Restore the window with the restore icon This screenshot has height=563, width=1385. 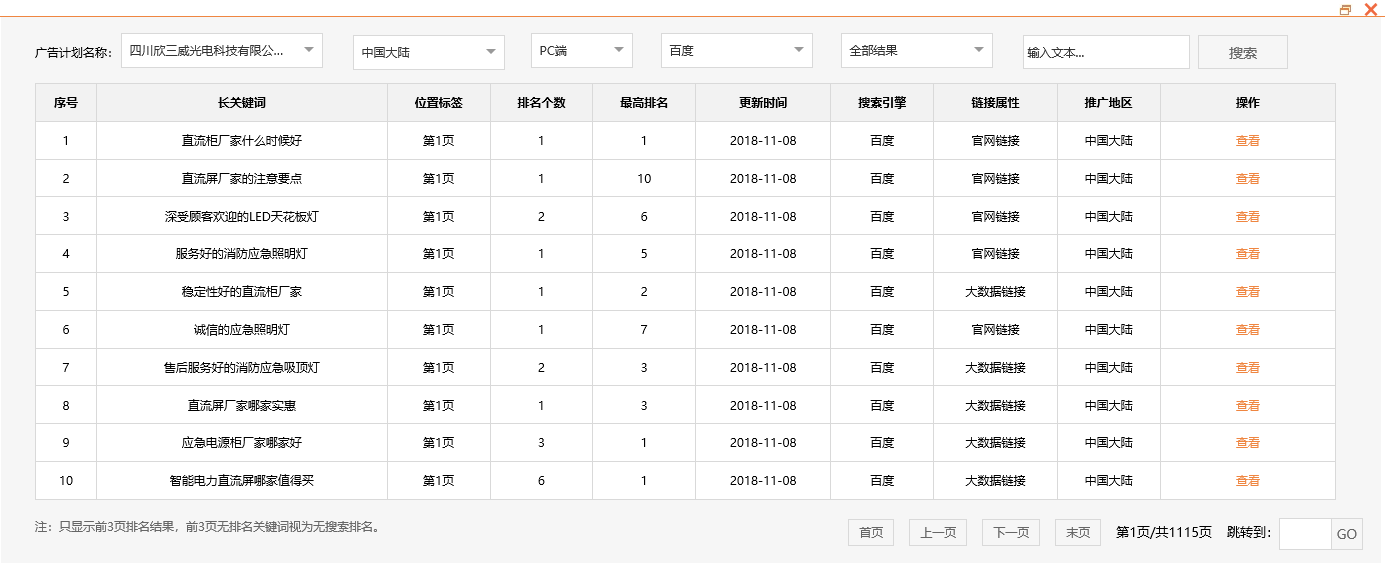1345,9
